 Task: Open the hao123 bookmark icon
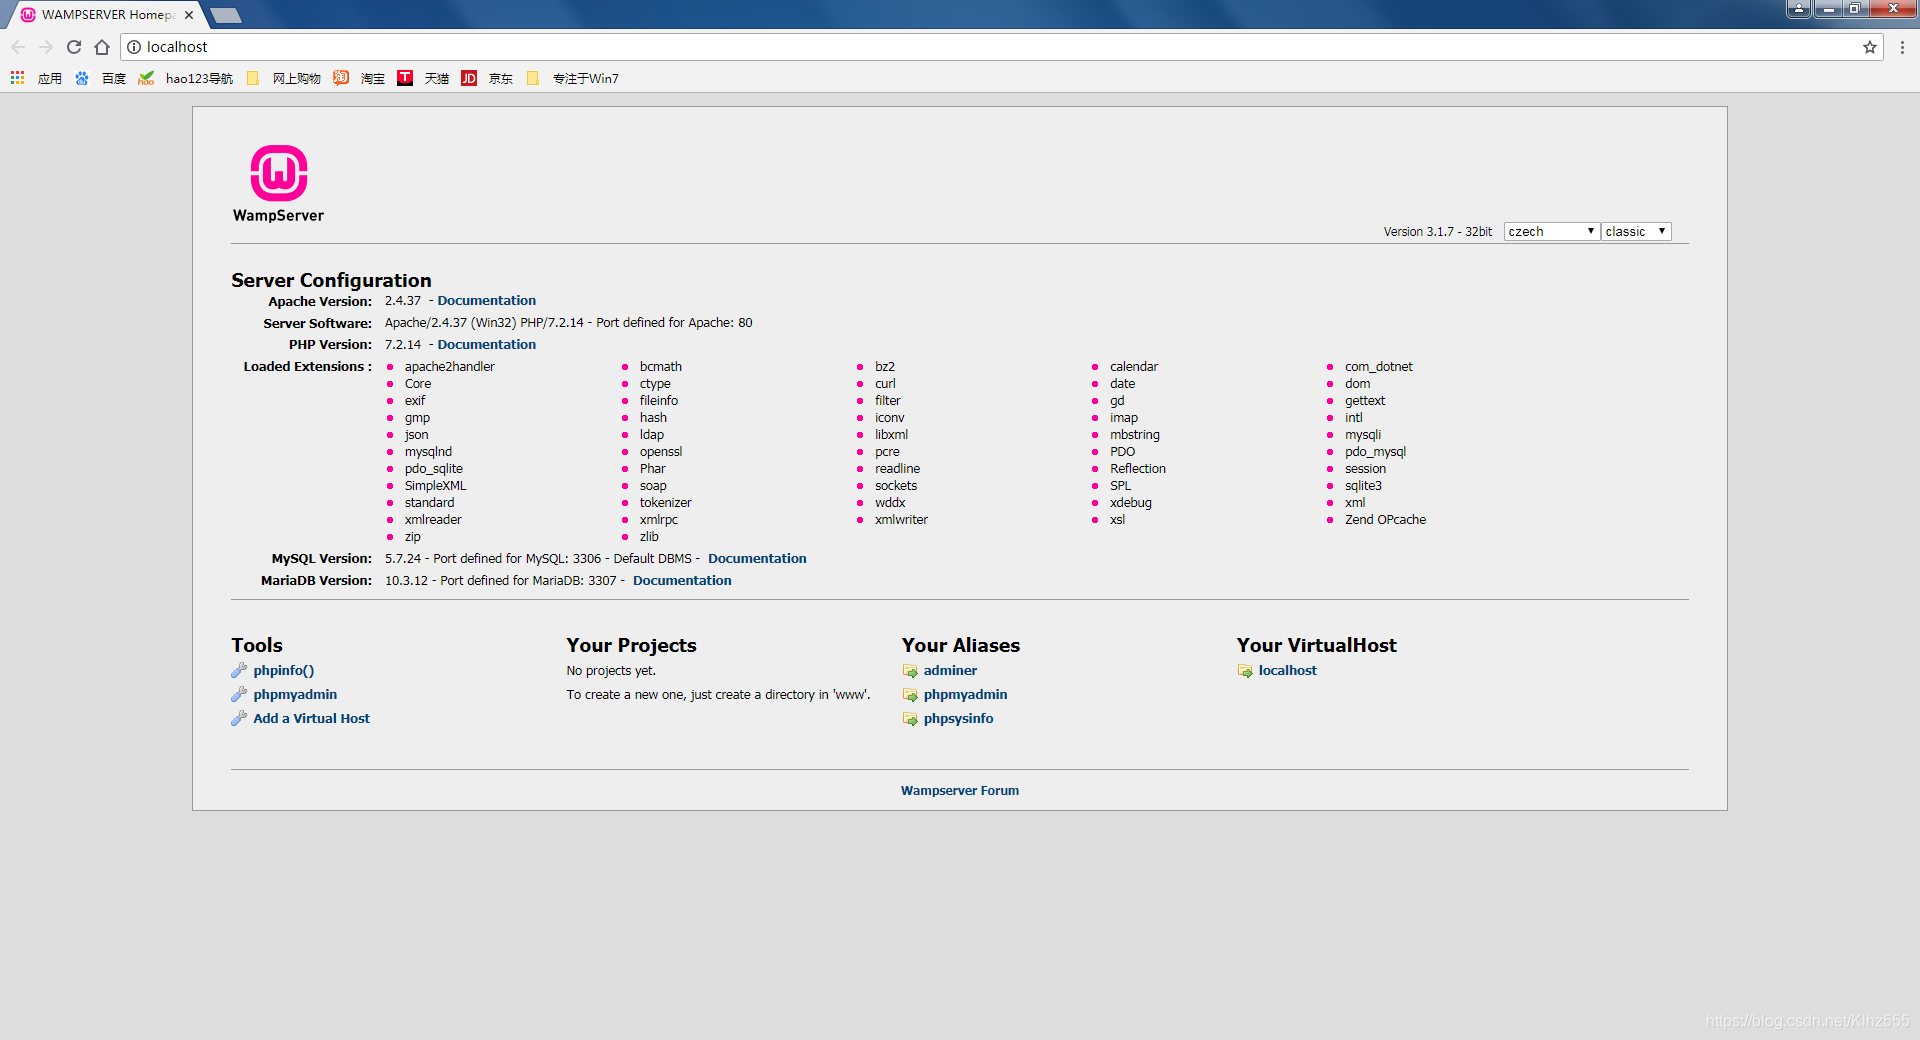tap(146, 78)
